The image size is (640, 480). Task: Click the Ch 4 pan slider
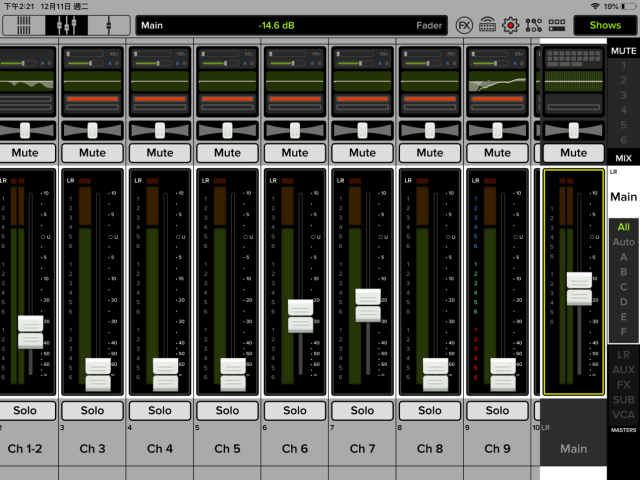tap(160, 130)
